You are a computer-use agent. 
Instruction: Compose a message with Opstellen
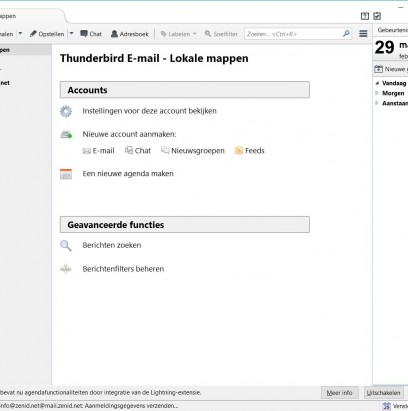[47, 34]
